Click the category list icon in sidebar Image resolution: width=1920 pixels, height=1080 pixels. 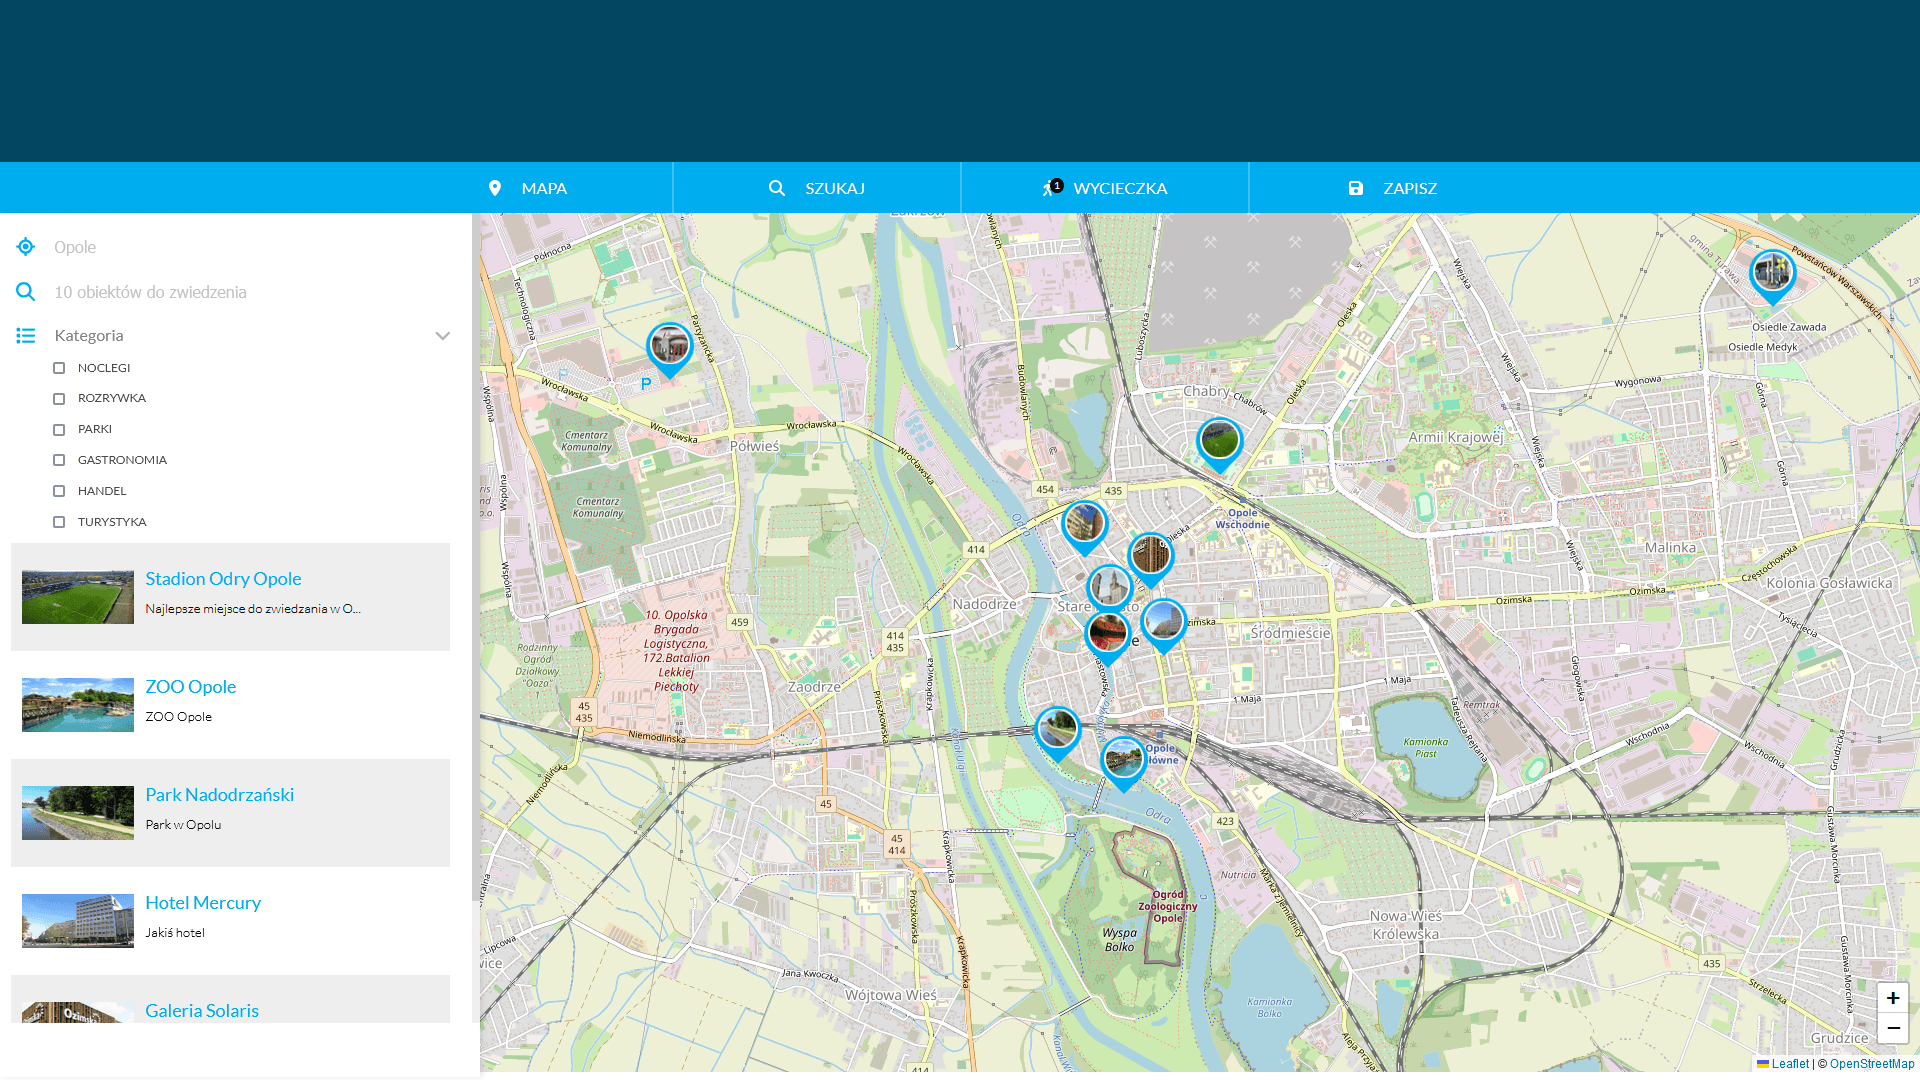25,334
